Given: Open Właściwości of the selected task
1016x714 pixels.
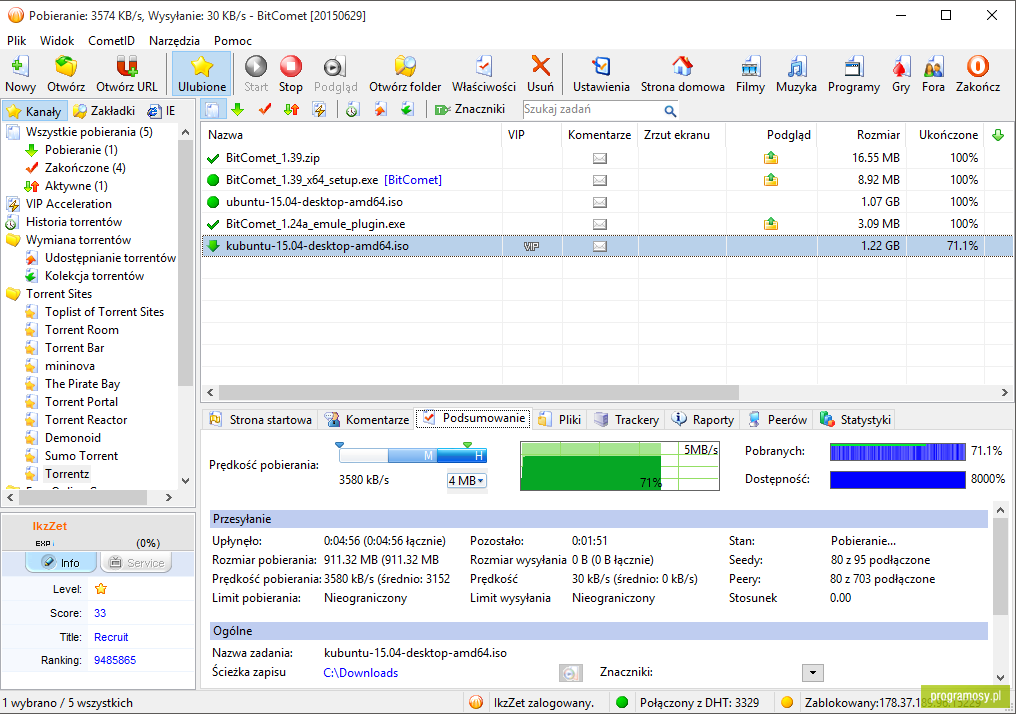Looking at the screenshot, I should tap(484, 73).
